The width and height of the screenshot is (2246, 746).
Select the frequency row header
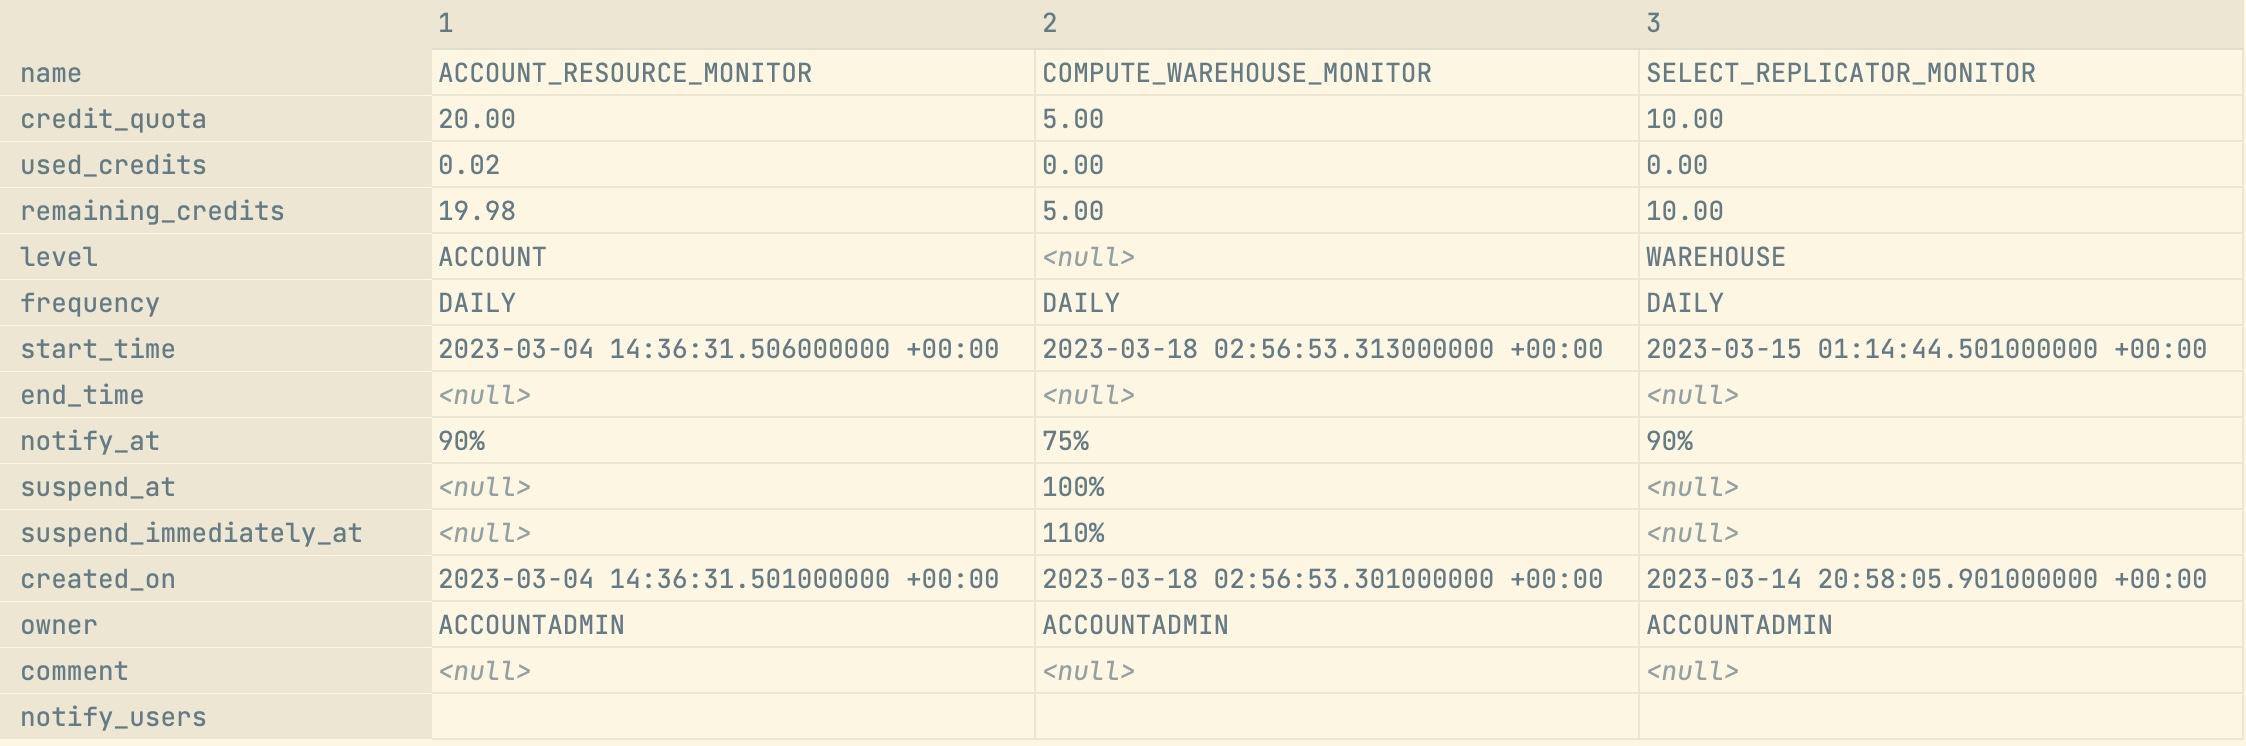coord(215,303)
